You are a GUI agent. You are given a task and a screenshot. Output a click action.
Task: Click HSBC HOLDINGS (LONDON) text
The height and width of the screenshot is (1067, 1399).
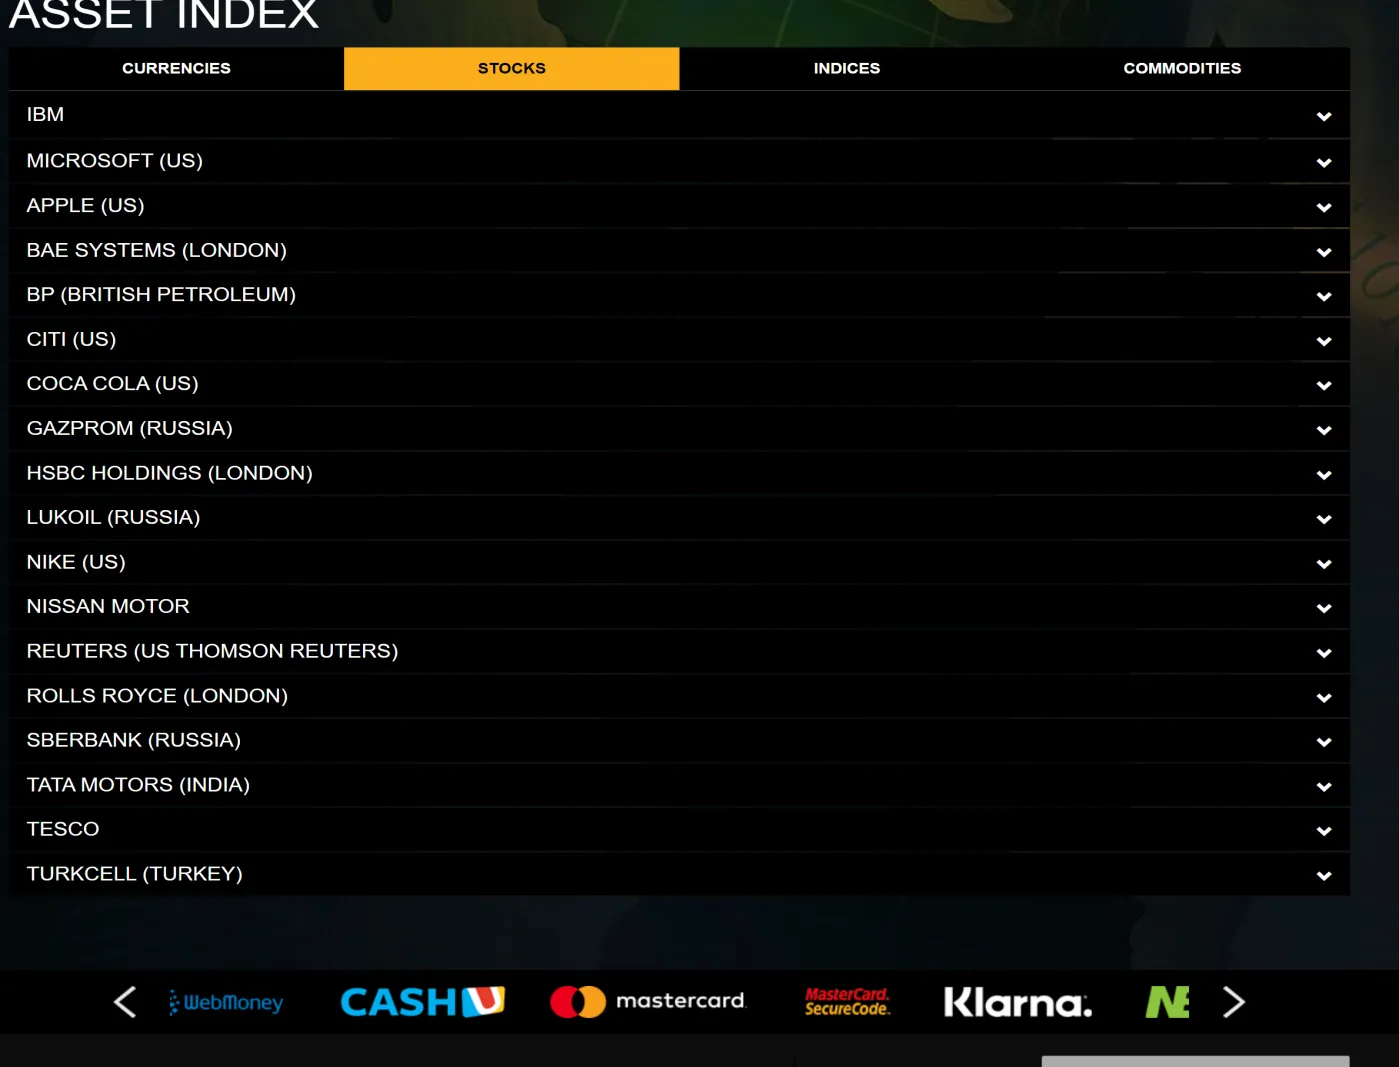(170, 473)
